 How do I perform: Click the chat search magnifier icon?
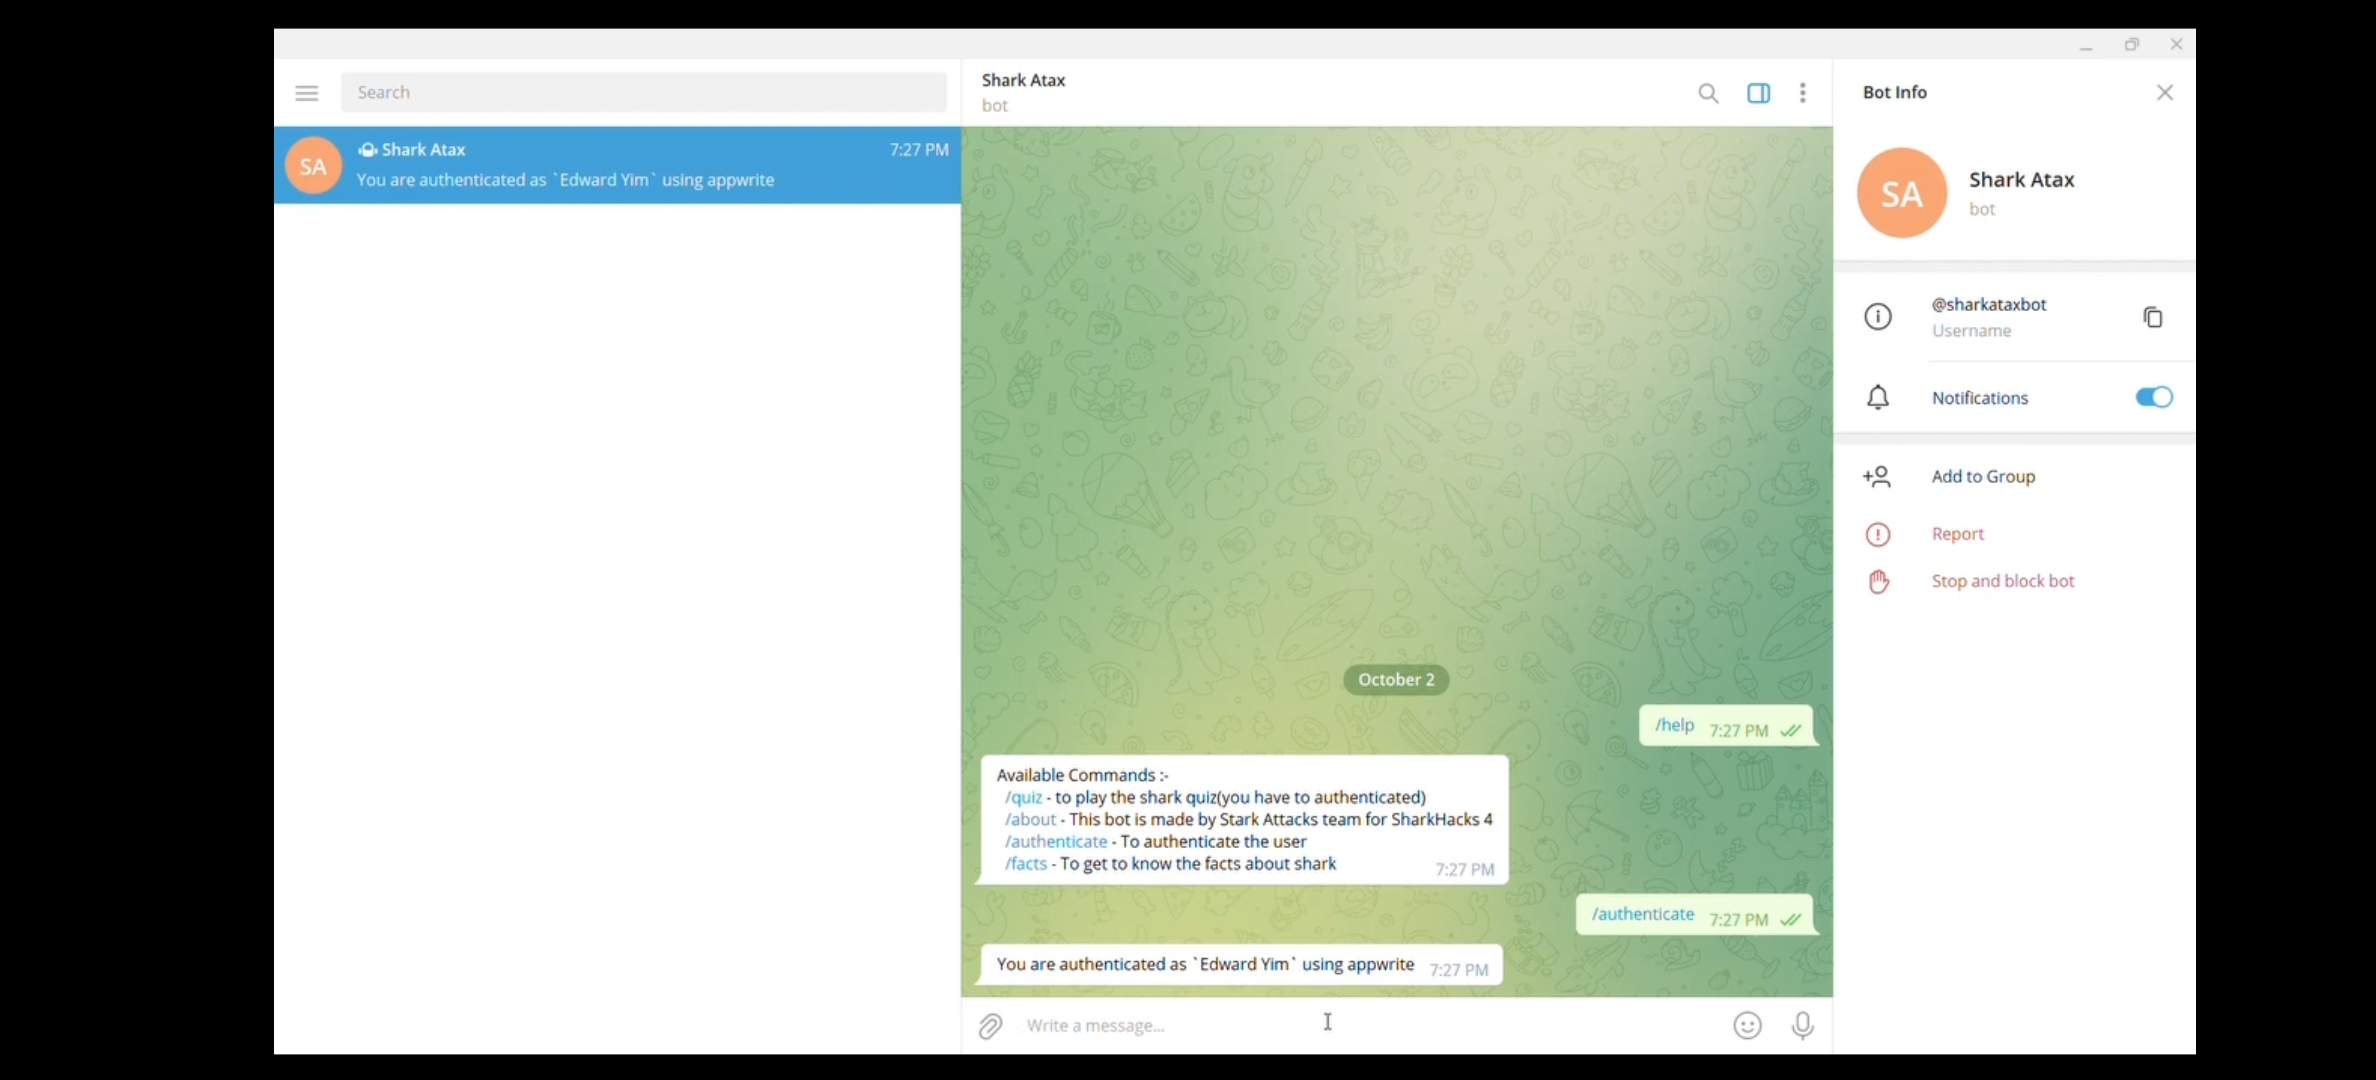point(1708,93)
